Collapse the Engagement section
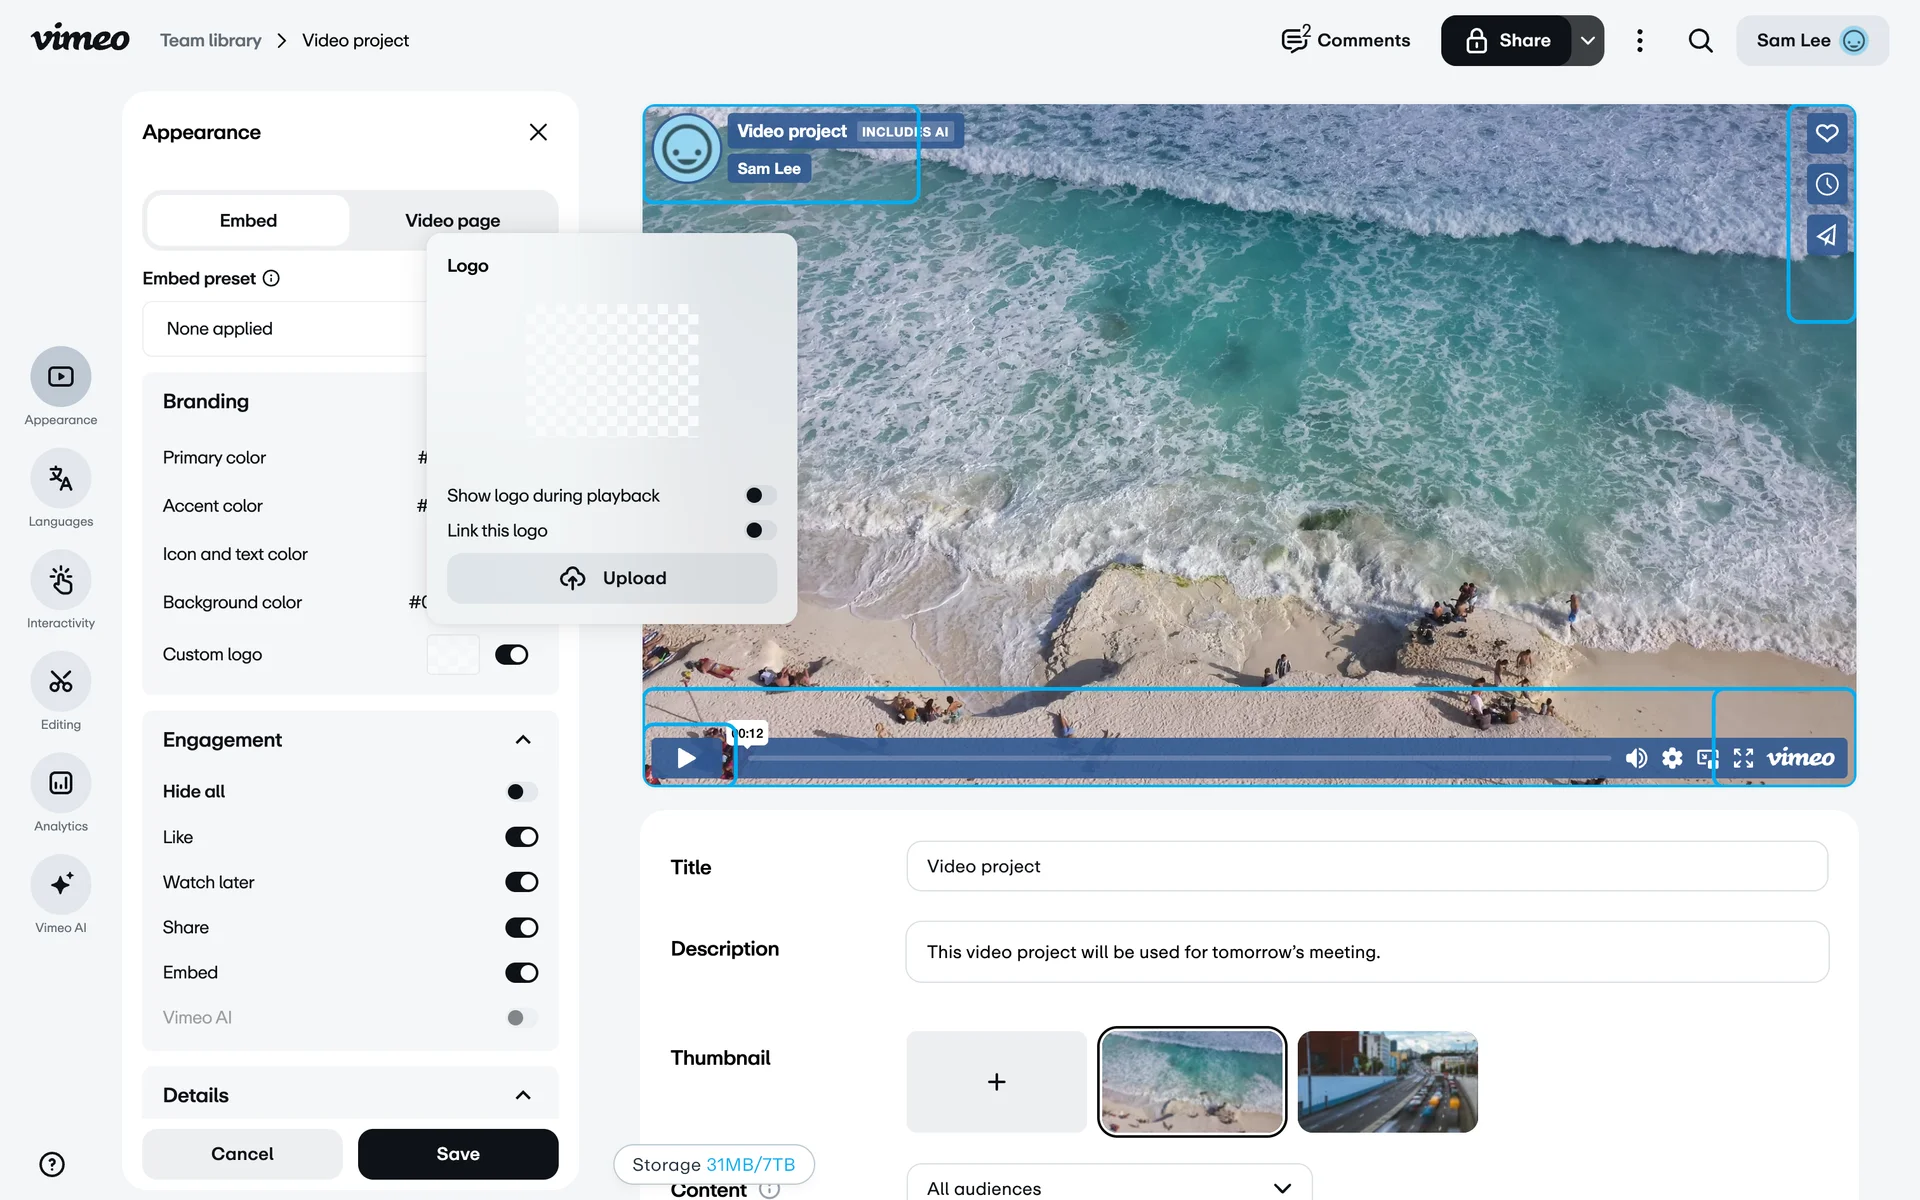This screenshot has height=1200, width=1920. (522, 740)
